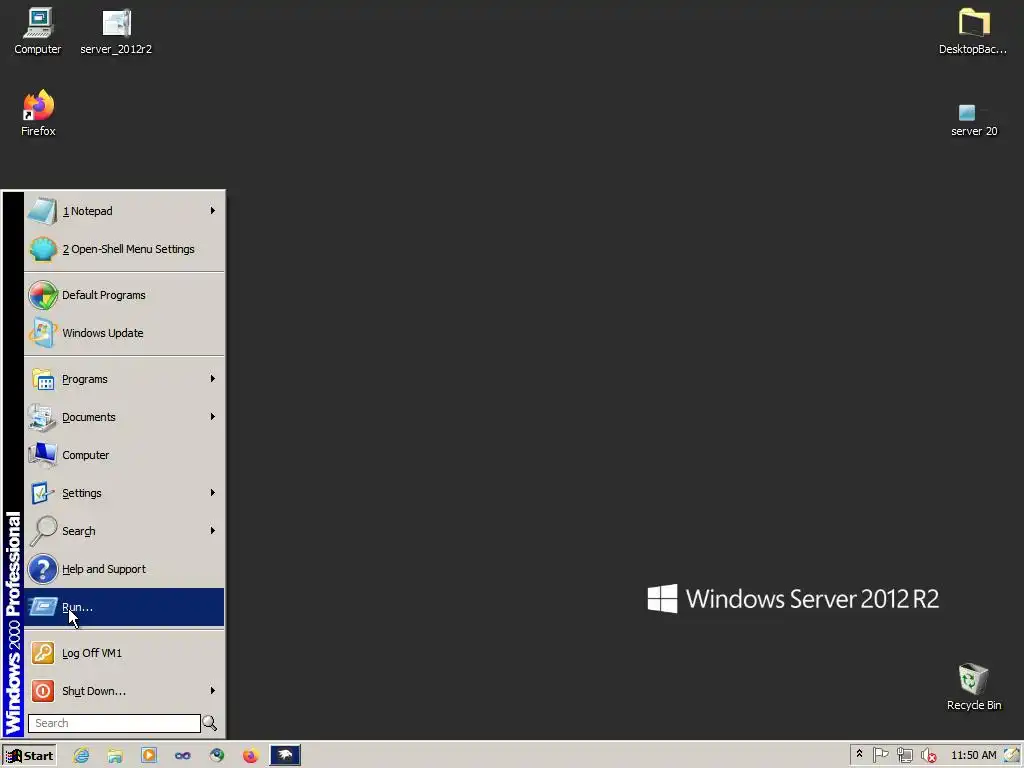Open Help and Support

click(x=124, y=569)
